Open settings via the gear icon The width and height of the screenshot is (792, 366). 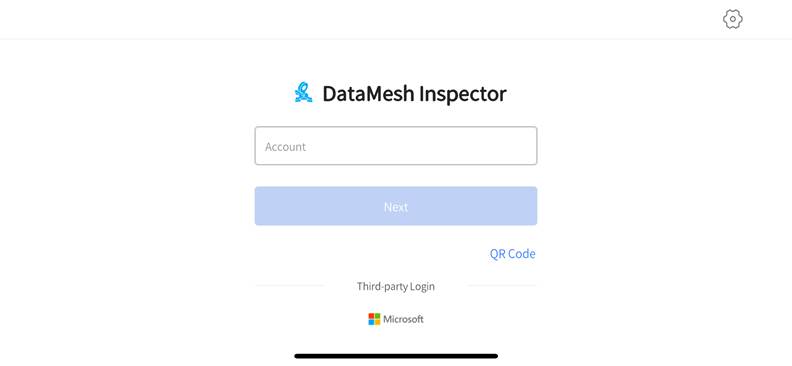pyautogui.click(x=732, y=19)
